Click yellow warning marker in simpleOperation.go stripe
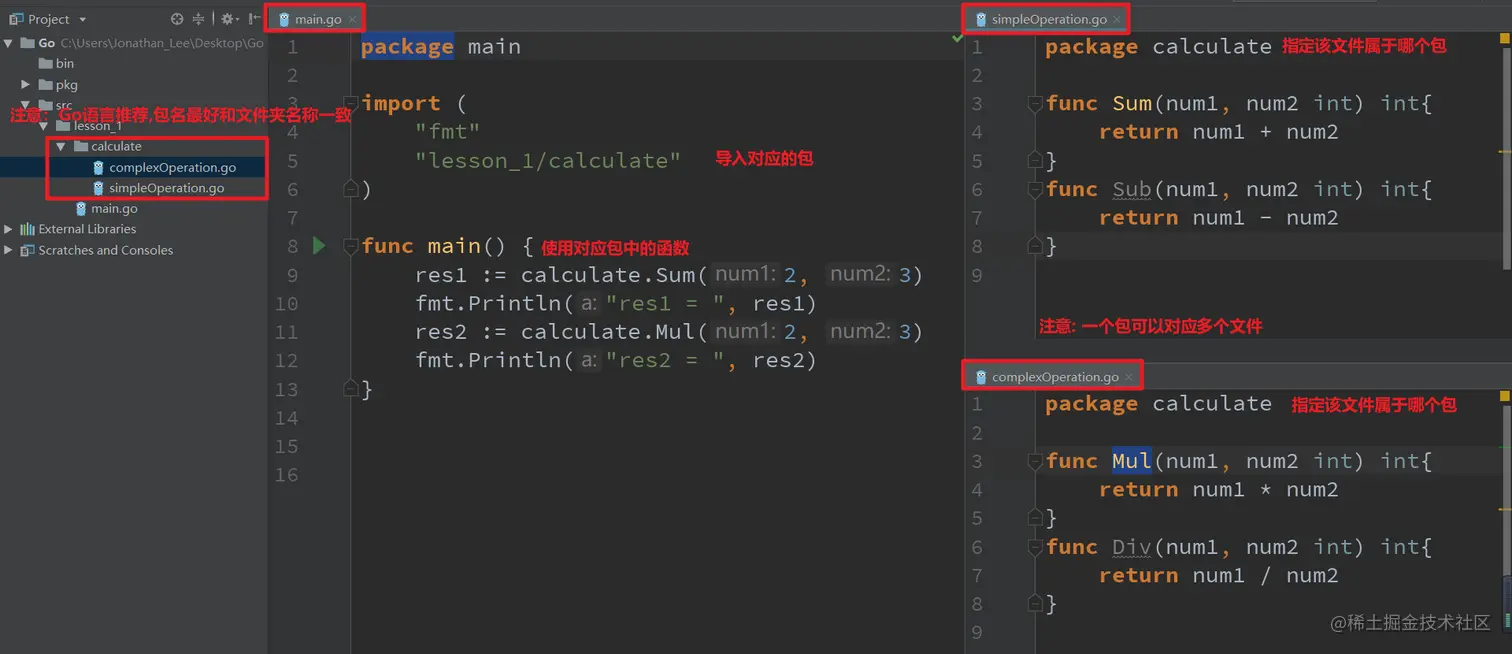 (1507, 150)
